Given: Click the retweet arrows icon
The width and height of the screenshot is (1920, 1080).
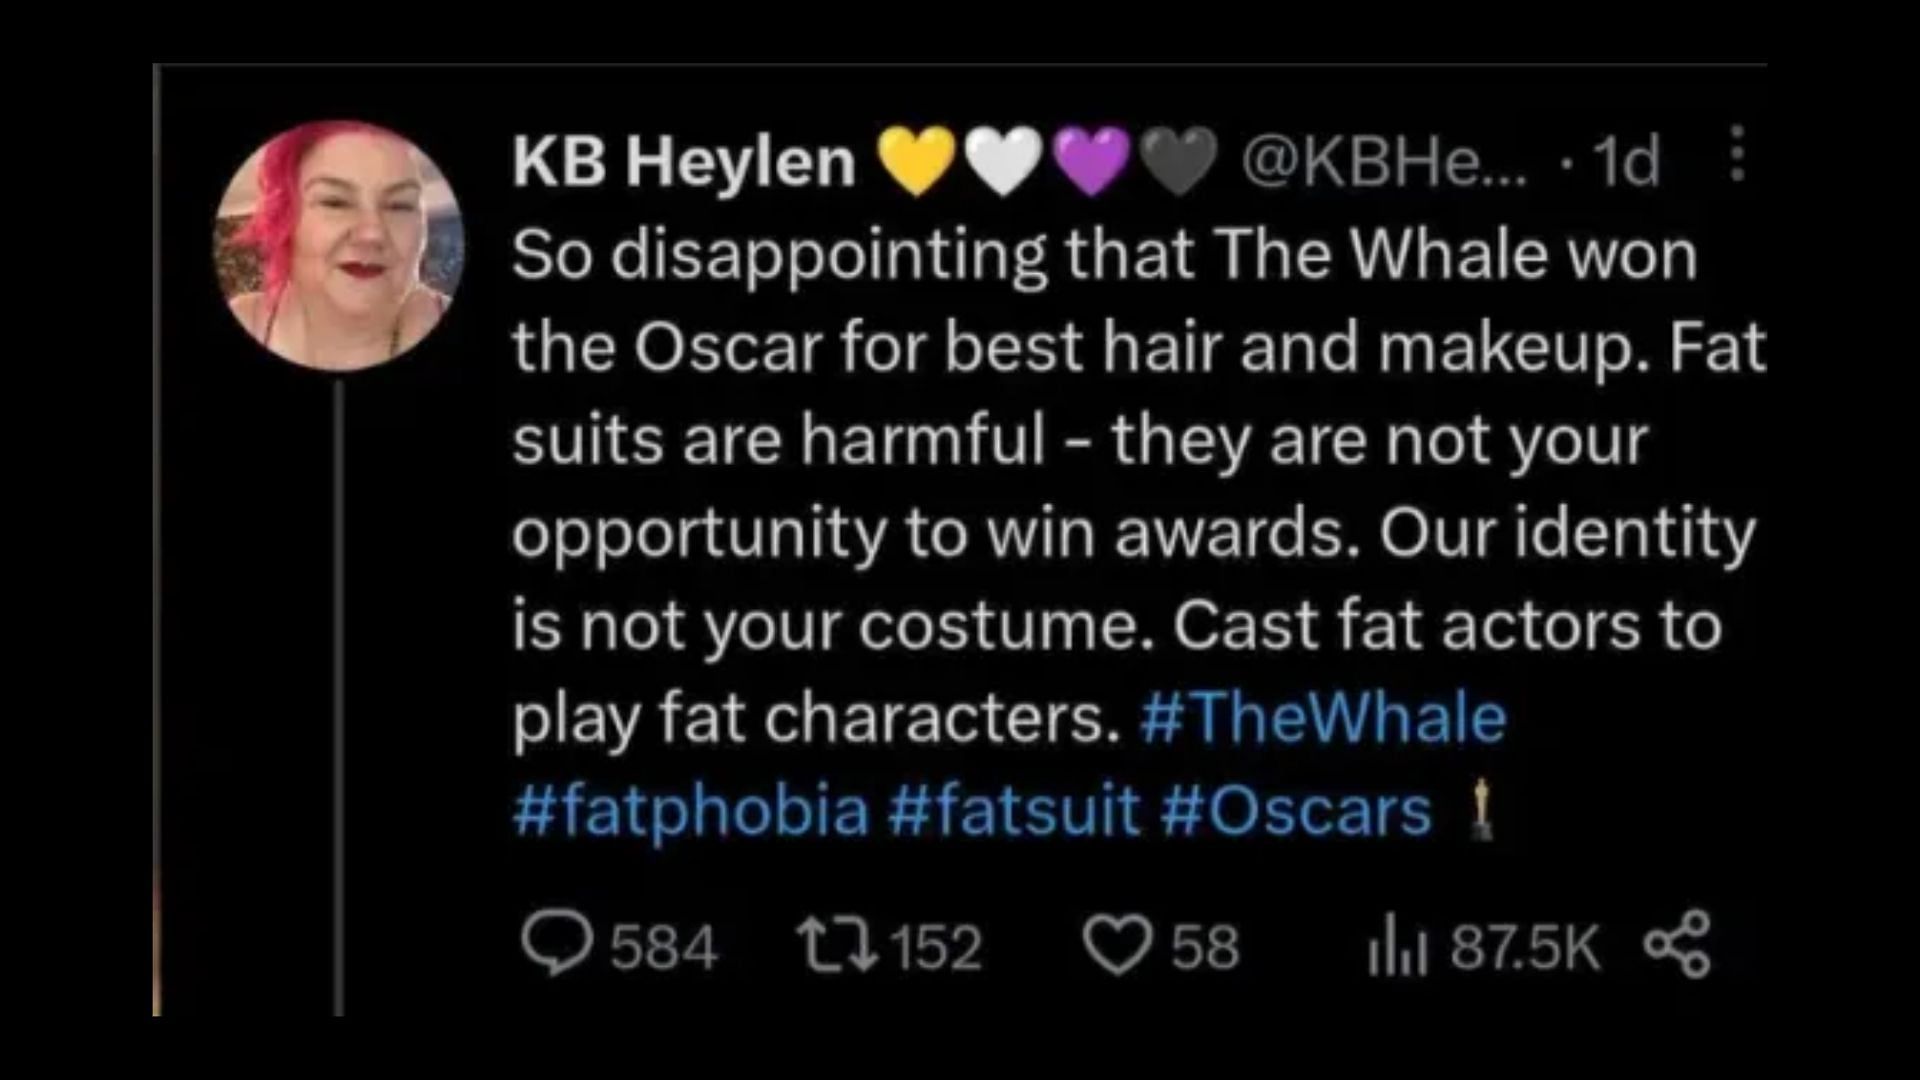Looking at the screenshot, I should [x=837, y=945].
